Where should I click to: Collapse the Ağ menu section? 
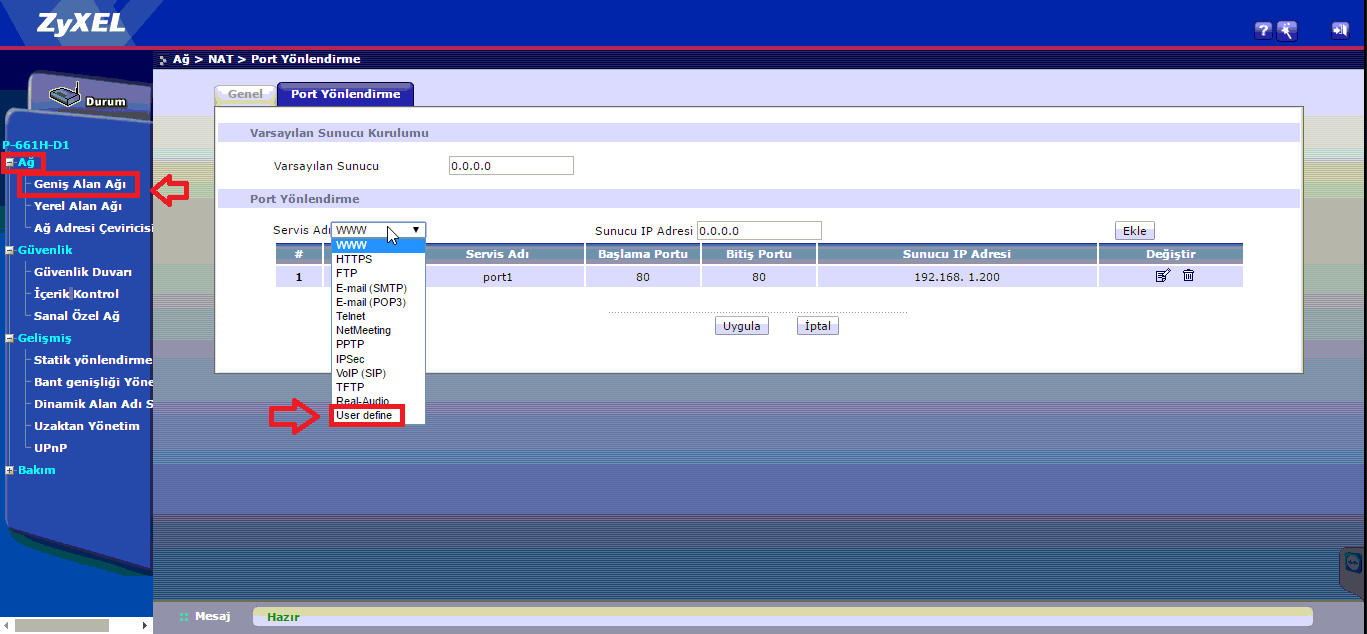pos(10,162)
